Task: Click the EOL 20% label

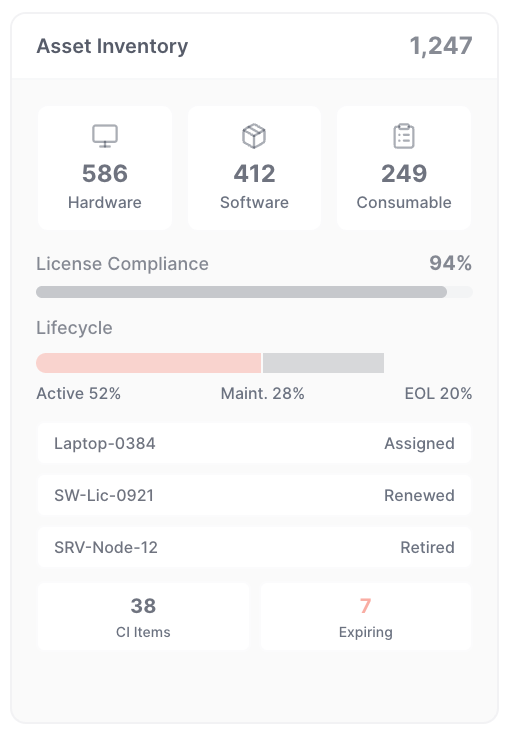Action: click(x=438, y=393)
